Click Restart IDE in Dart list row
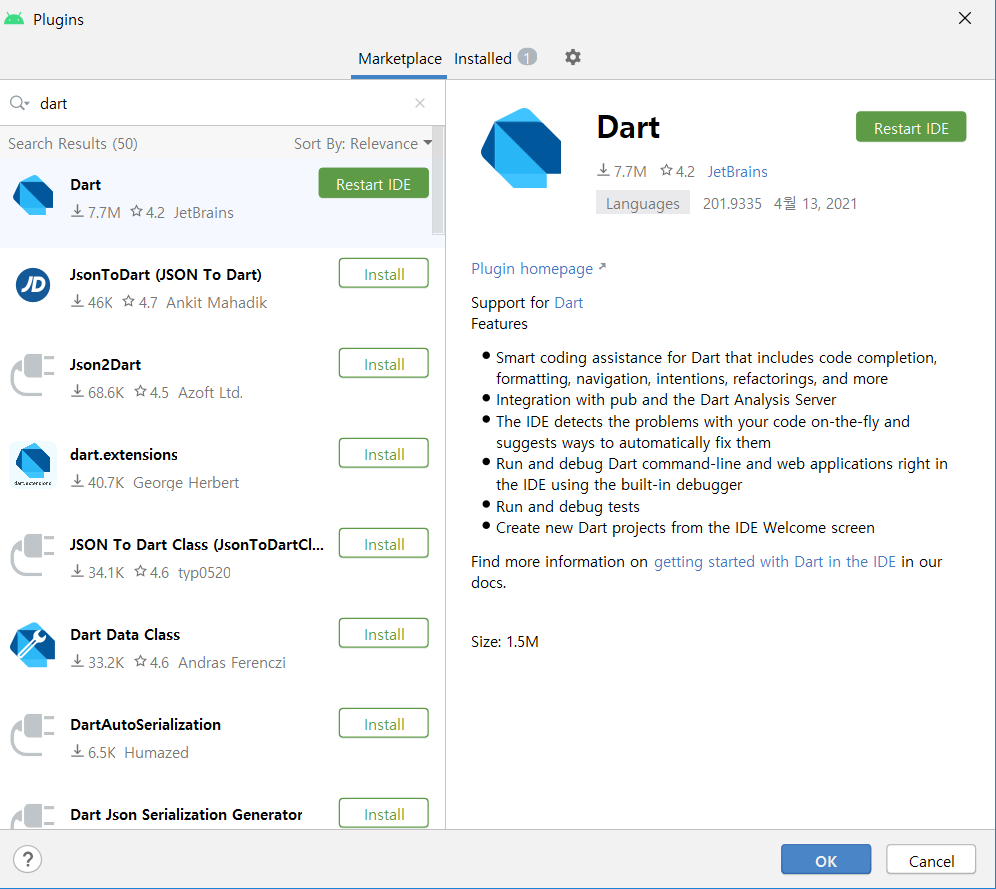Image resolution: width=996 pixels, height=889 pixels. [374, 184]
